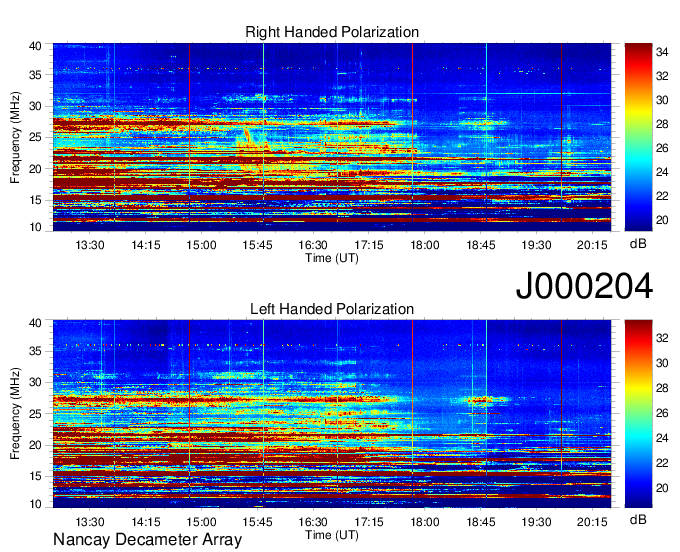Click the 10 MHz tick on Left Handed frequency axis

pos(35,504)
